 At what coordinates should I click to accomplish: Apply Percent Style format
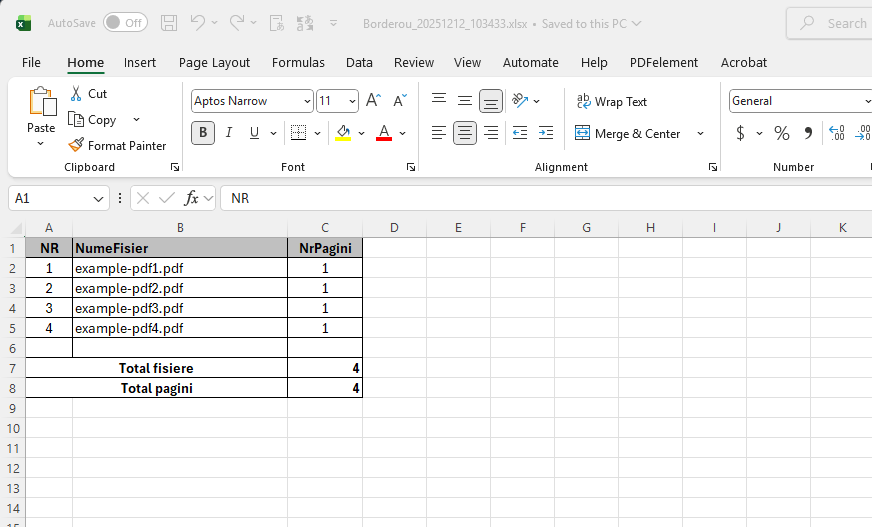point(782,133)
